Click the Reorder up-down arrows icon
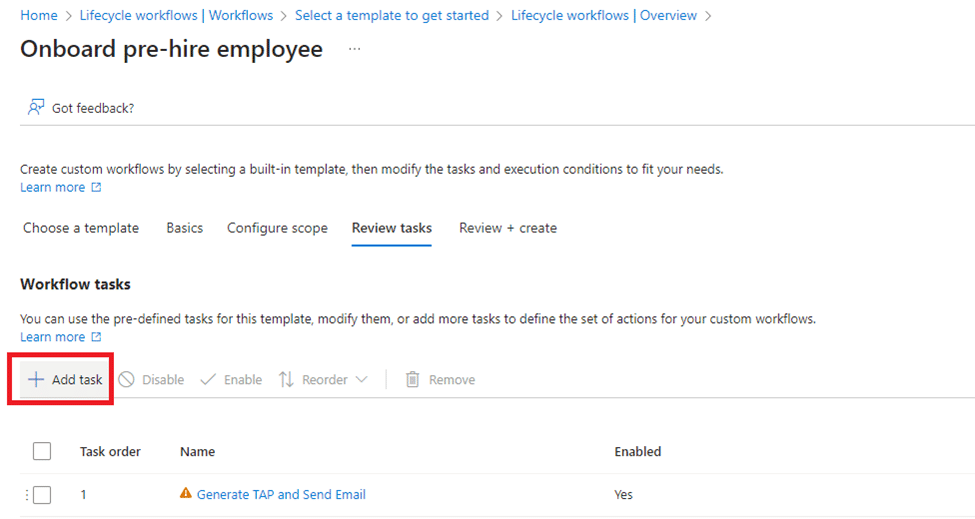Image resolution: width=975 pixels, height=519 pixels. [286, 380]
